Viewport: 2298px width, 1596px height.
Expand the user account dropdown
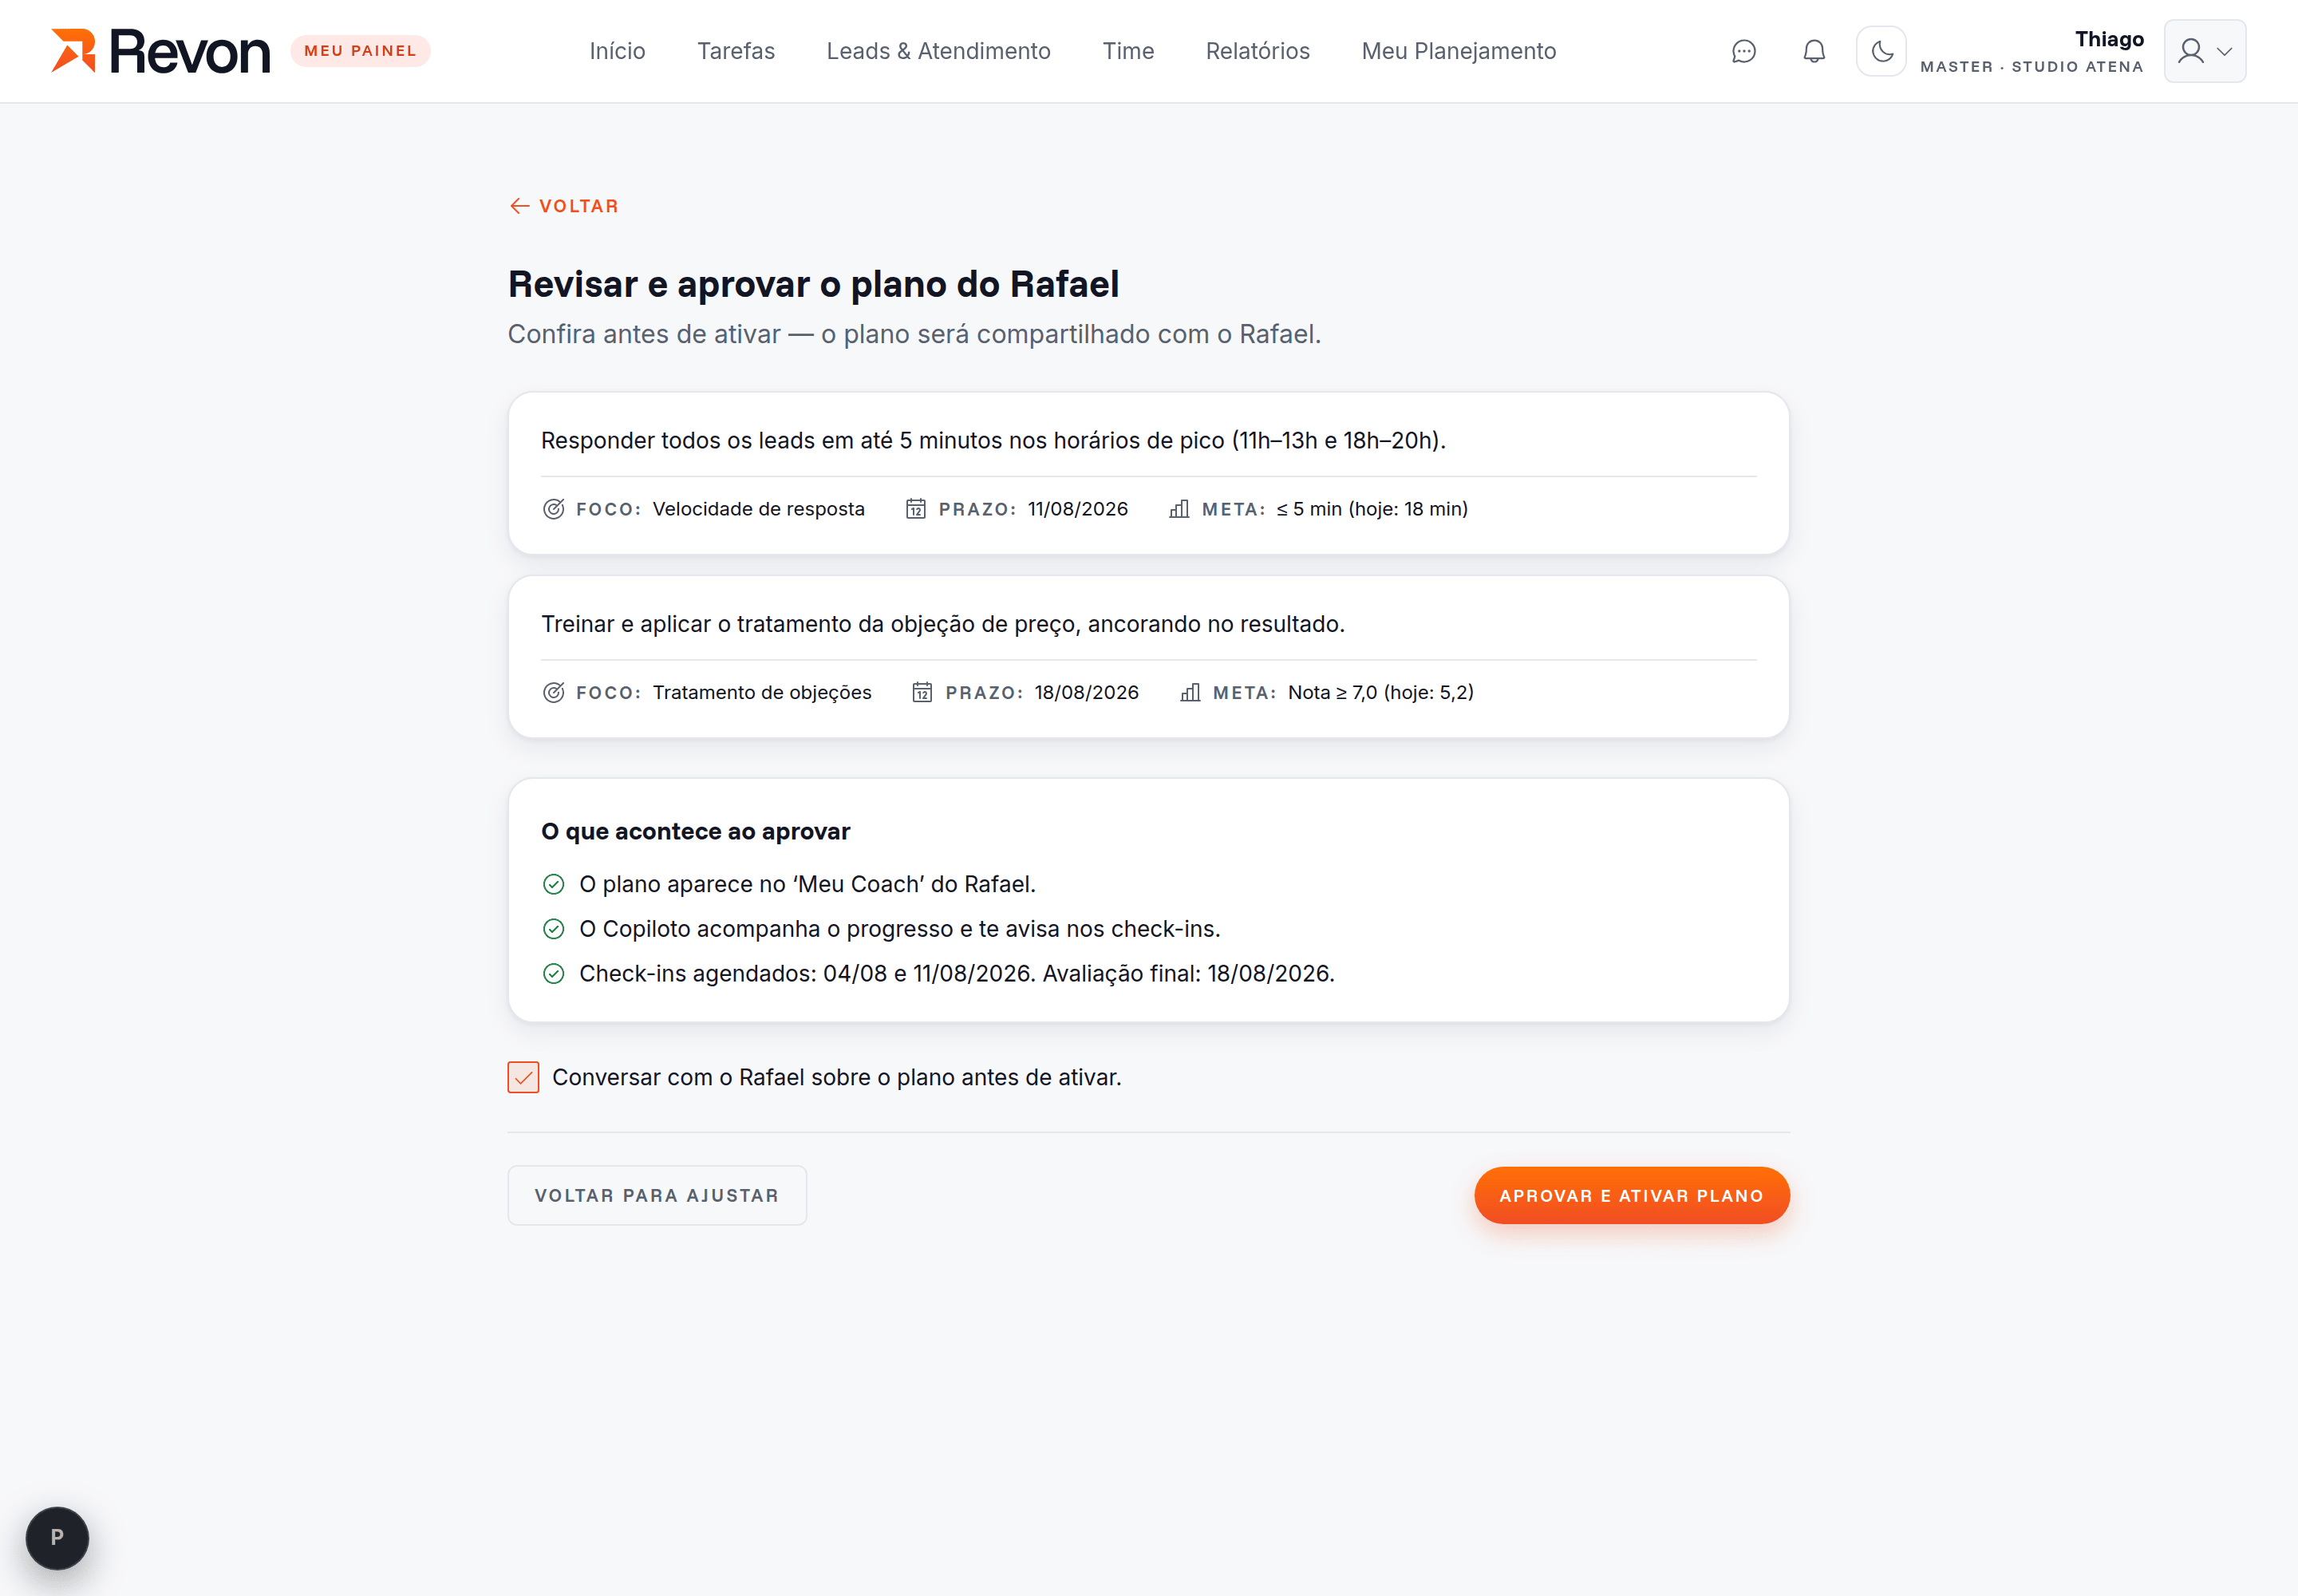[x=2204, y=51]
